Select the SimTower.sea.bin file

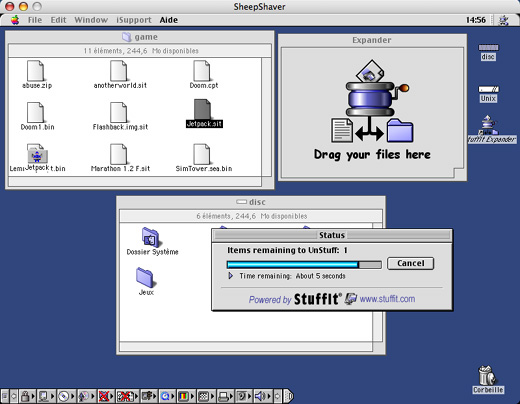click(x=202, y=154)
